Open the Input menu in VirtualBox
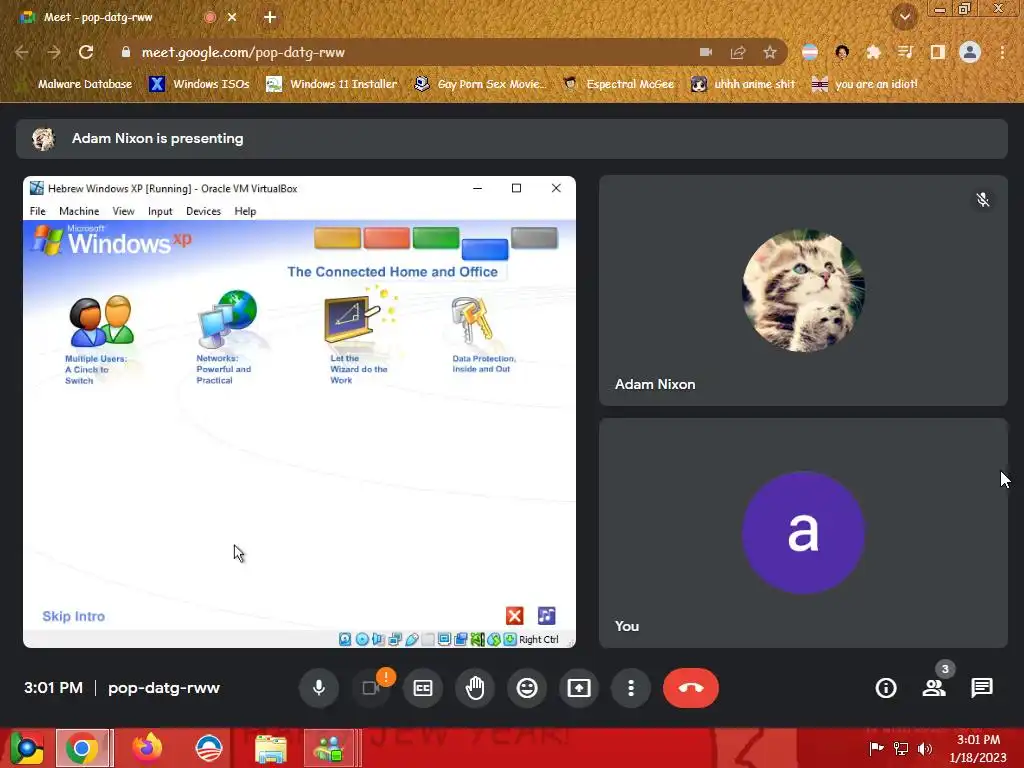 click(x=160, y=211)
